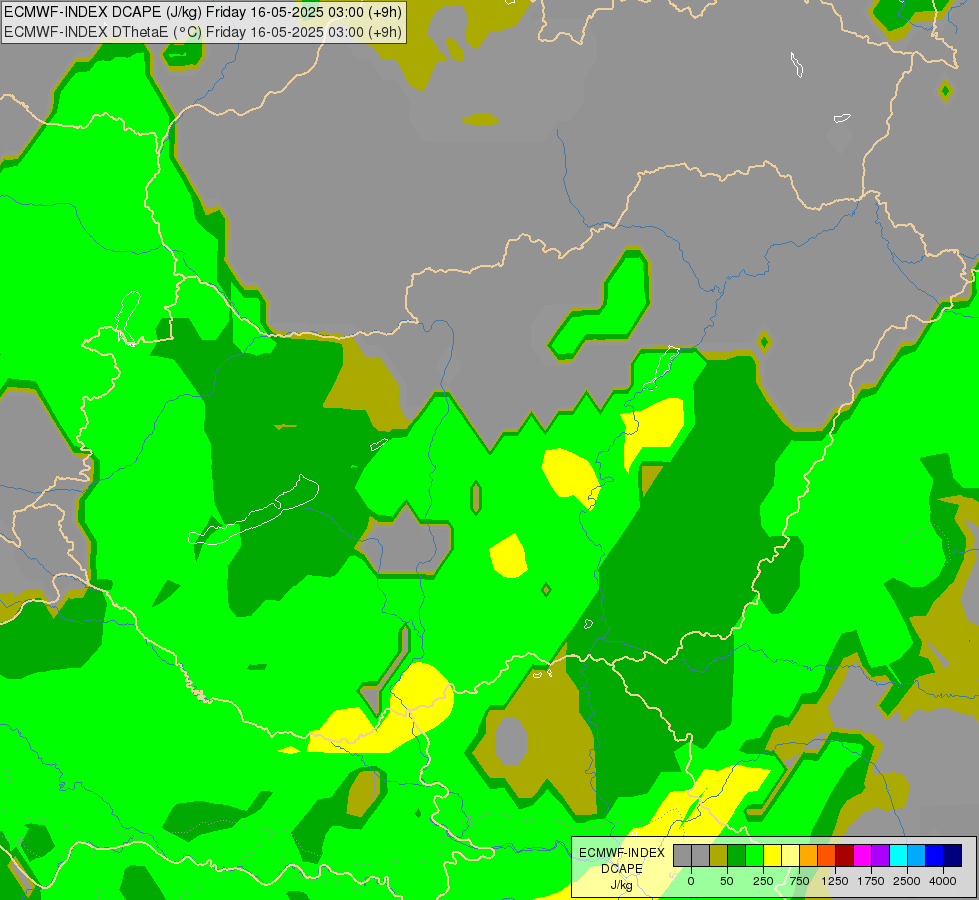Click the pure blue legend swatch

click(934, 855)
